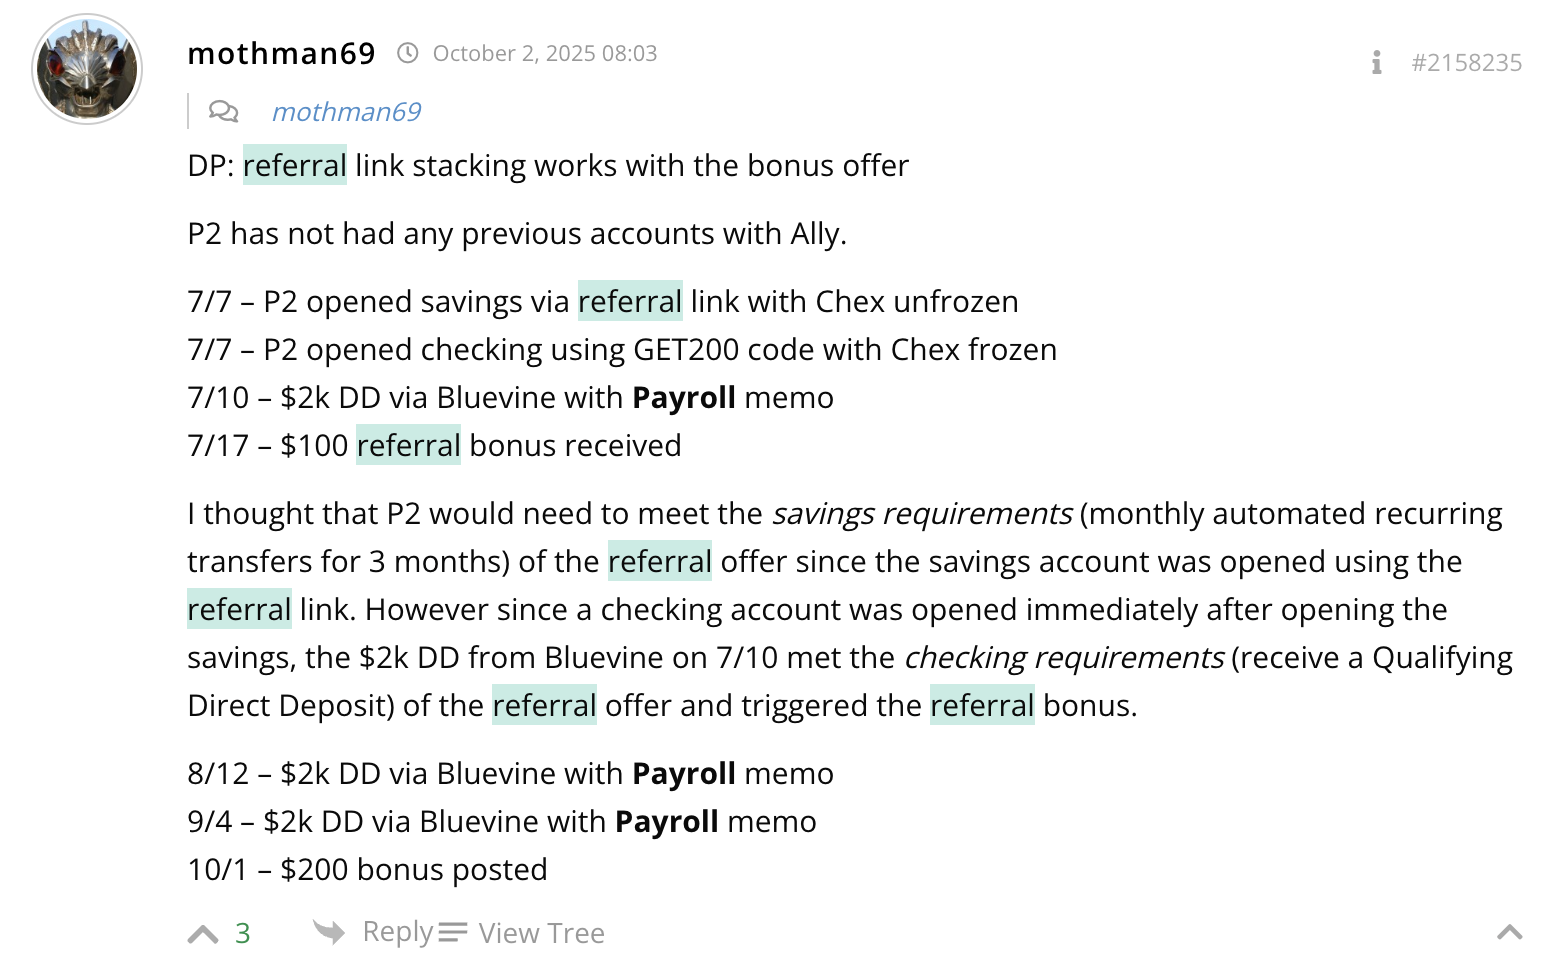Click the October 2, 2025 08:03 timestamp
Viewport: 1558px width, 978px height.
[x=545, y=53]
